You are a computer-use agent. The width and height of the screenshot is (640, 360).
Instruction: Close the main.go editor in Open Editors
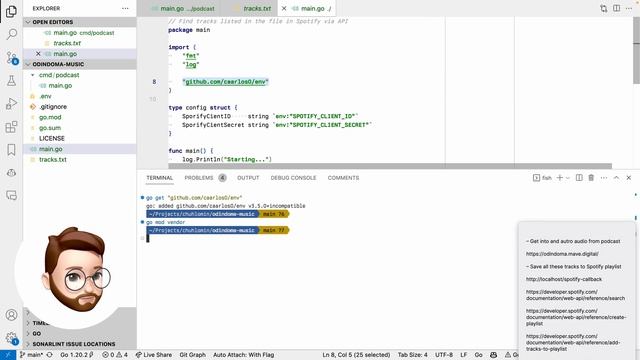[x=38, y=53]
